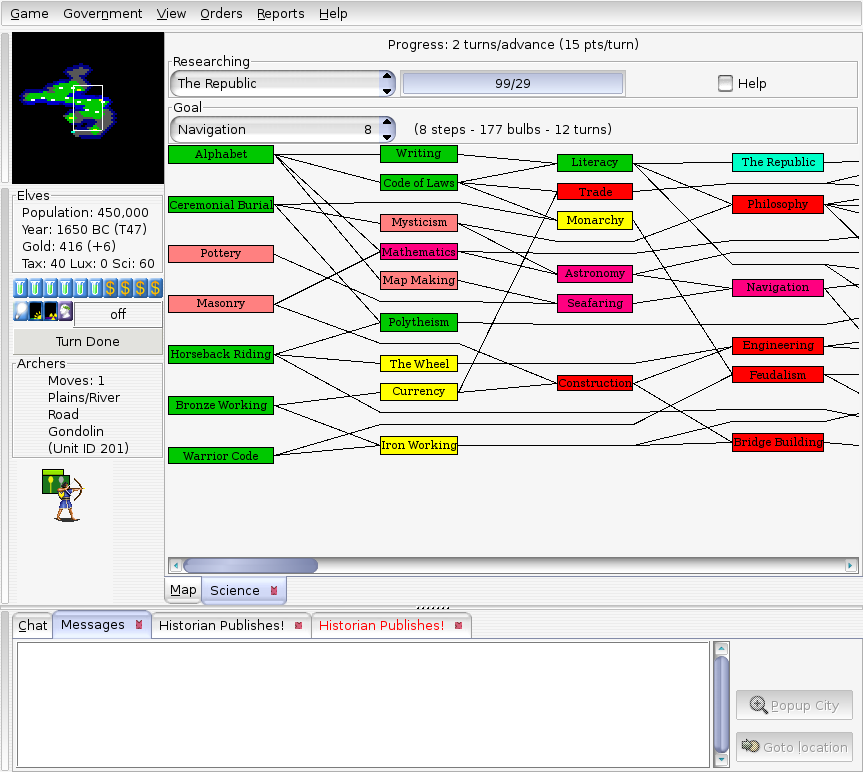Select the Mathematics tech node
863x772 pixels.
coord(419,252)
